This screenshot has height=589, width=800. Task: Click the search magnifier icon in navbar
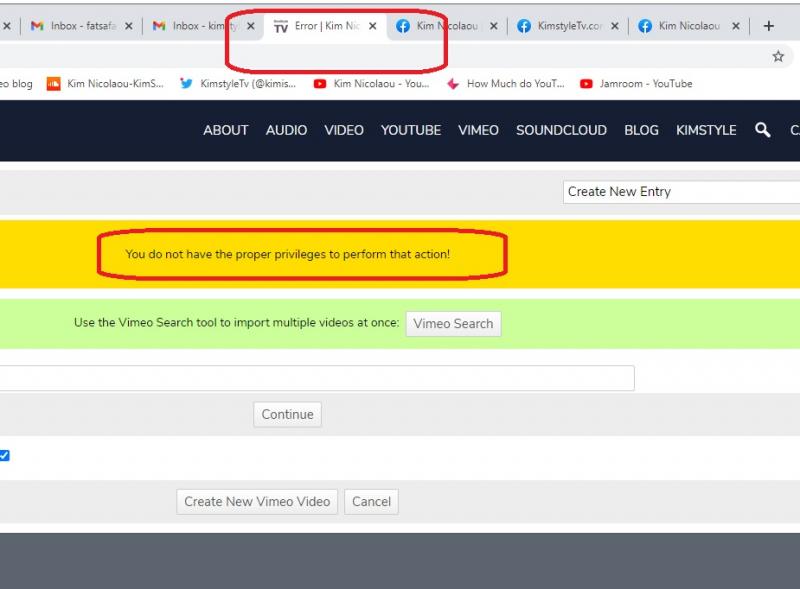tap(763, 130)
